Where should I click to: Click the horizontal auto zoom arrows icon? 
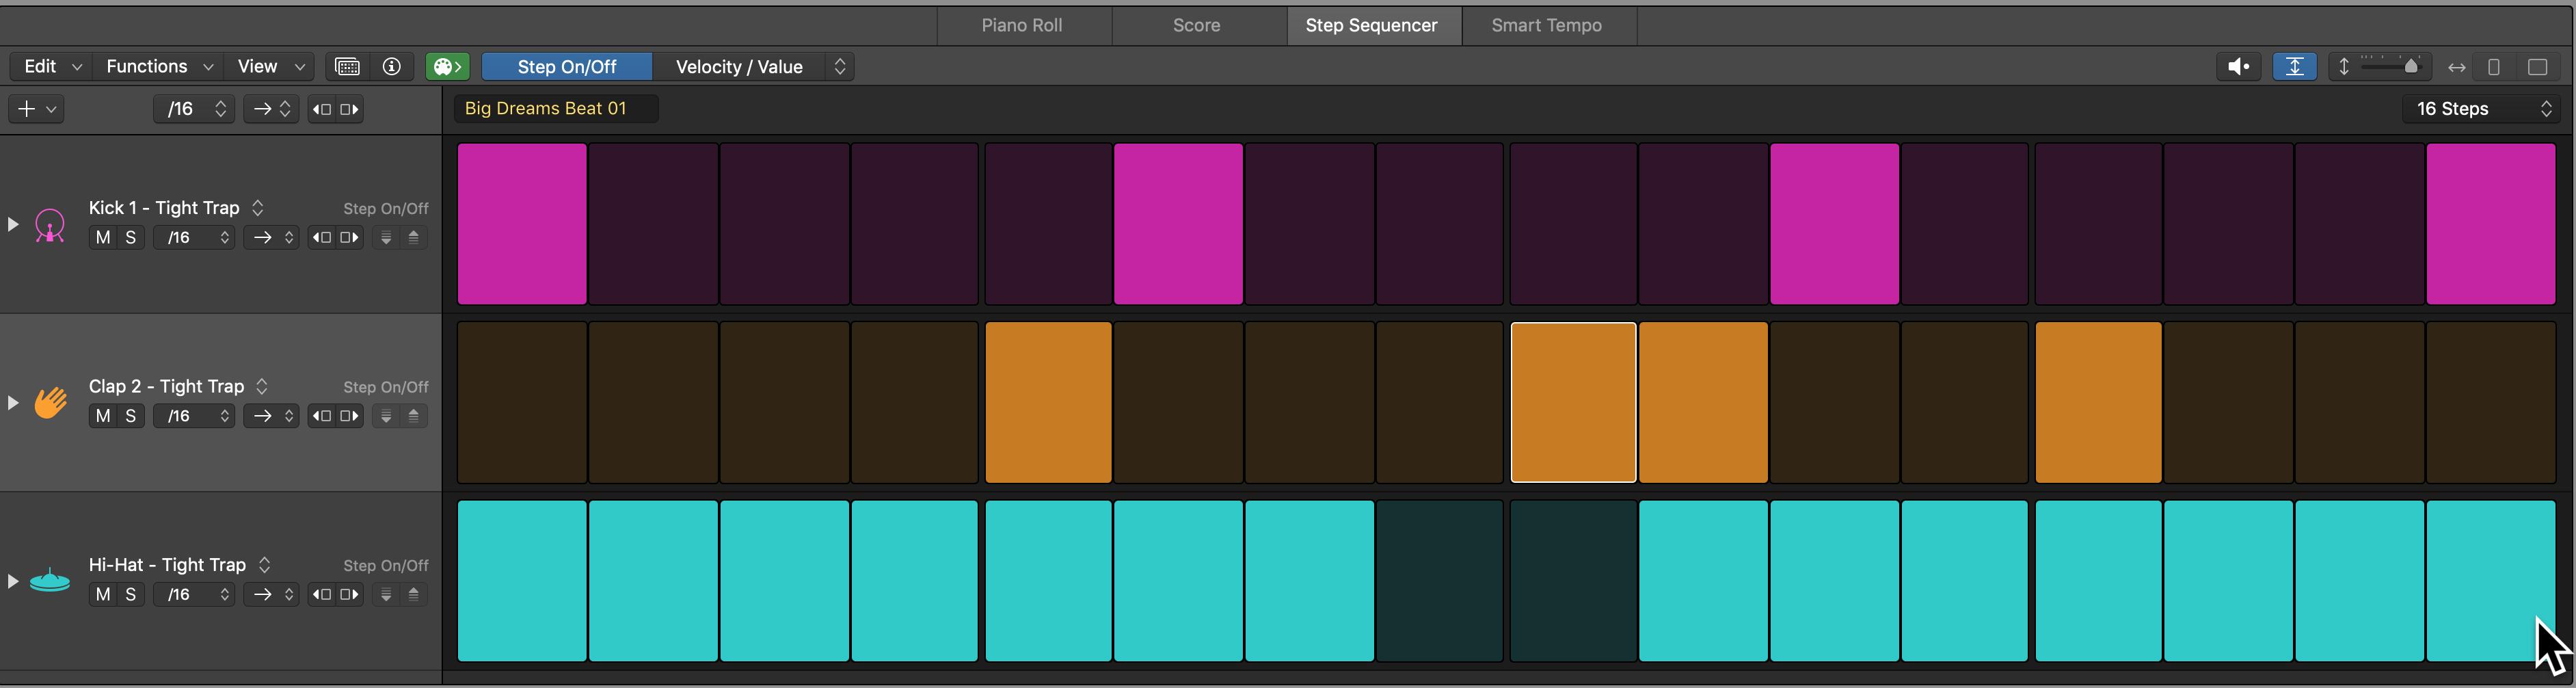click(2456, 67)
